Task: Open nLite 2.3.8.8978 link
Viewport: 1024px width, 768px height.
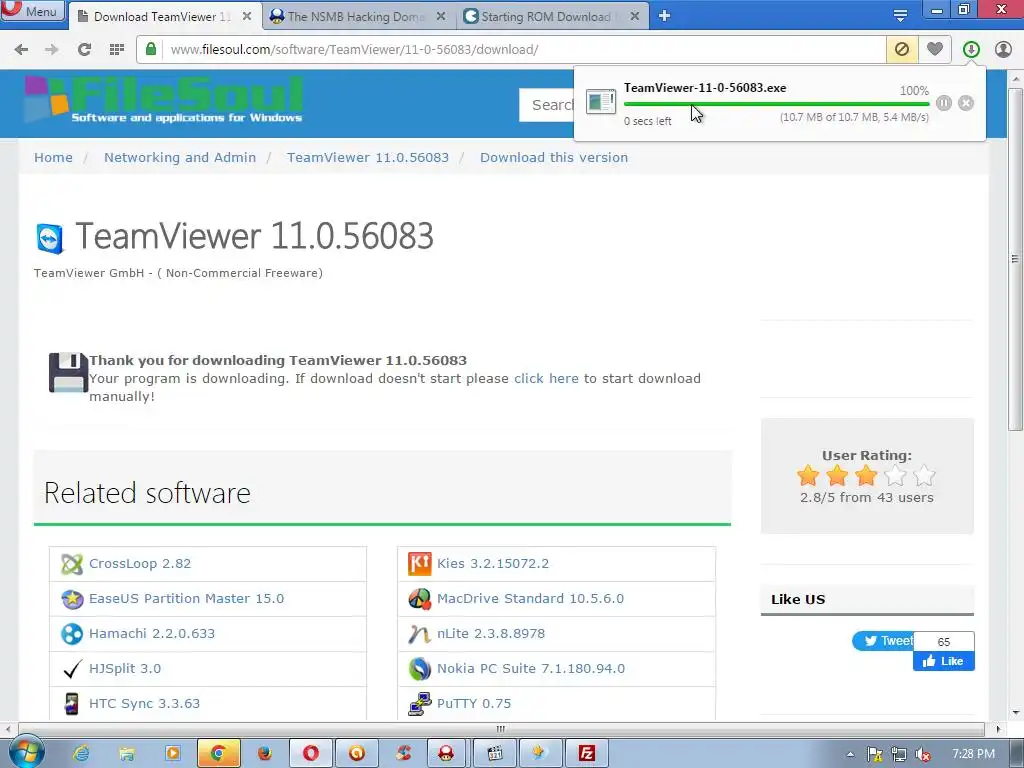Action: click(491, 633)
